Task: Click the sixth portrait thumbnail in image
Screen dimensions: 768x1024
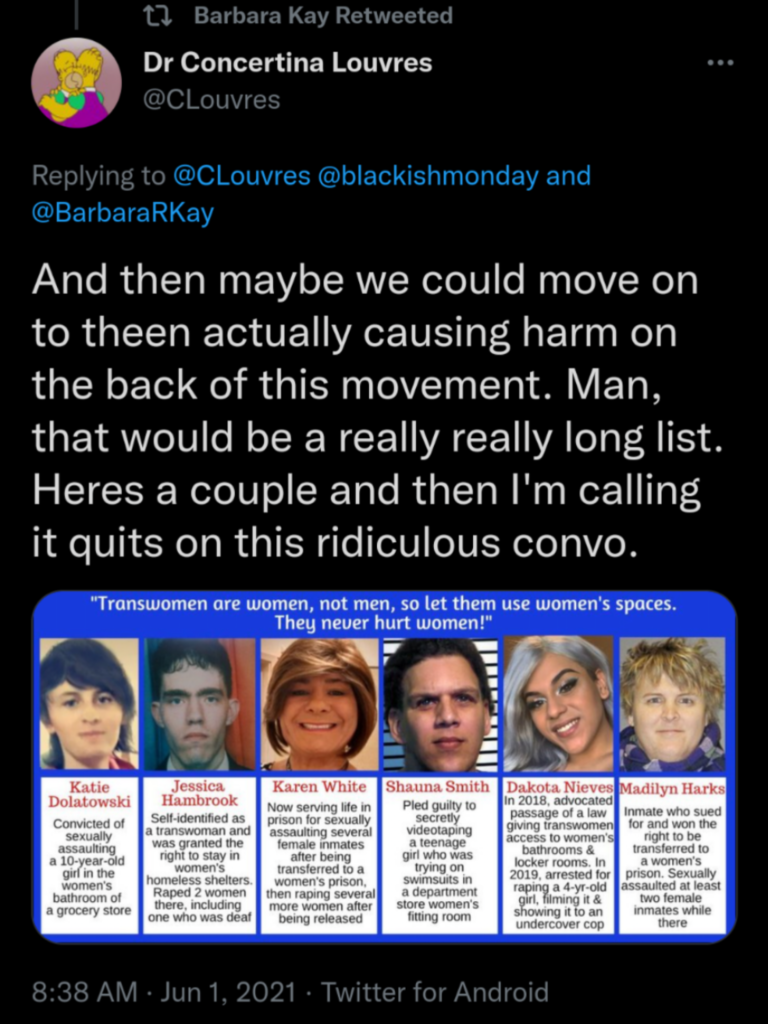Action: [x=672, y=703]
